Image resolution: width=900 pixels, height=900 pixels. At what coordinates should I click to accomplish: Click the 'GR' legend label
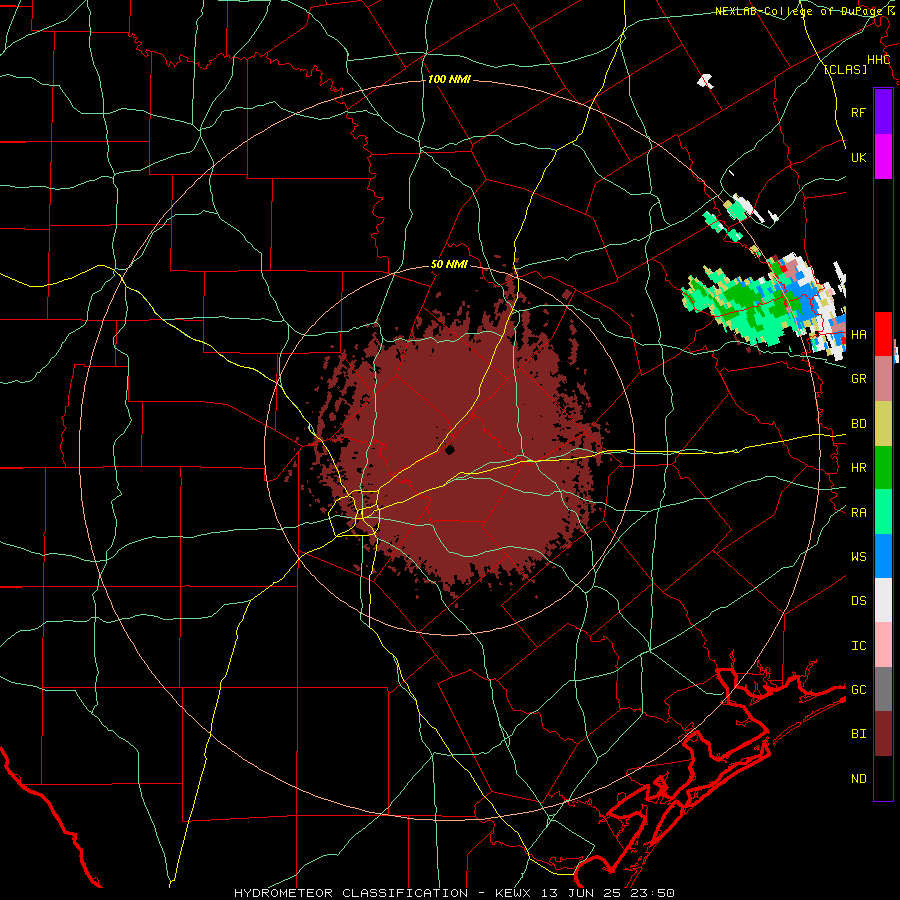(858, 379)
